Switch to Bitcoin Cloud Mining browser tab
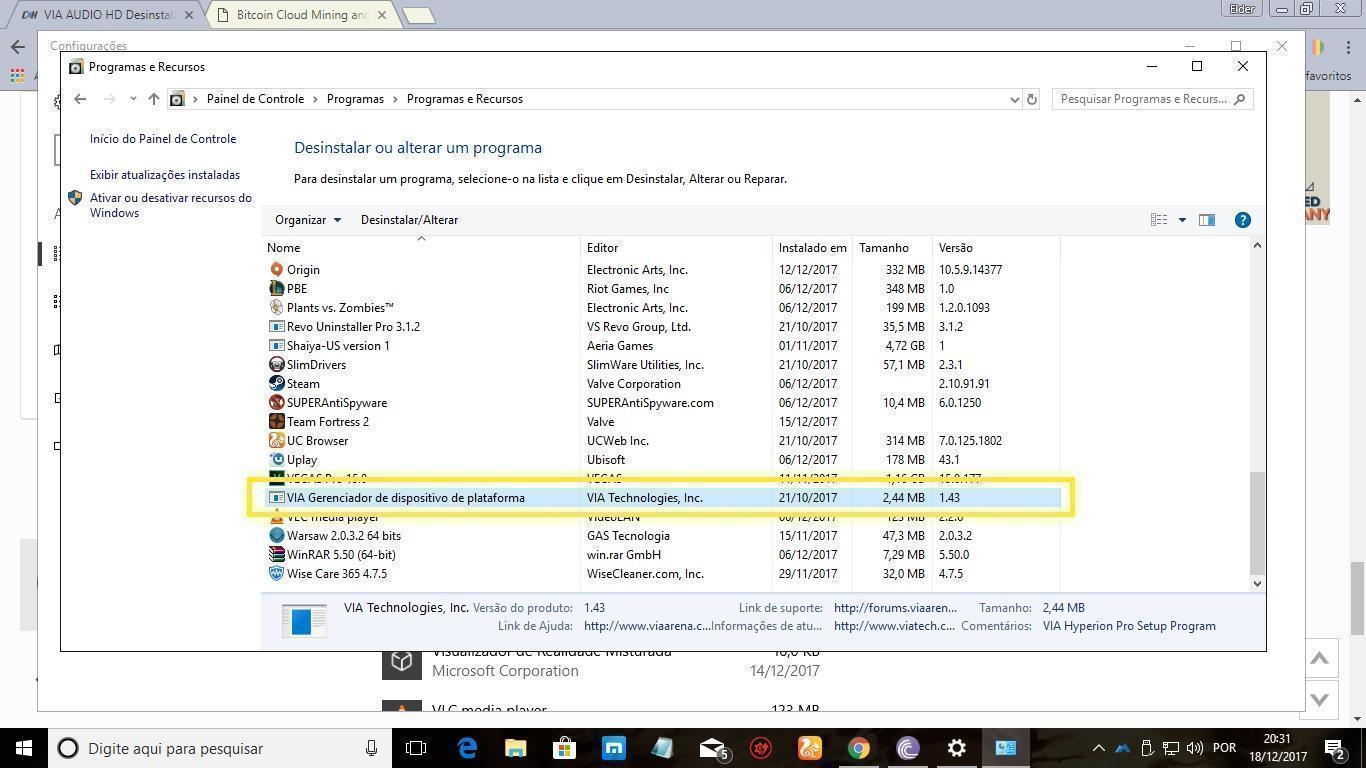 point(301,15)
